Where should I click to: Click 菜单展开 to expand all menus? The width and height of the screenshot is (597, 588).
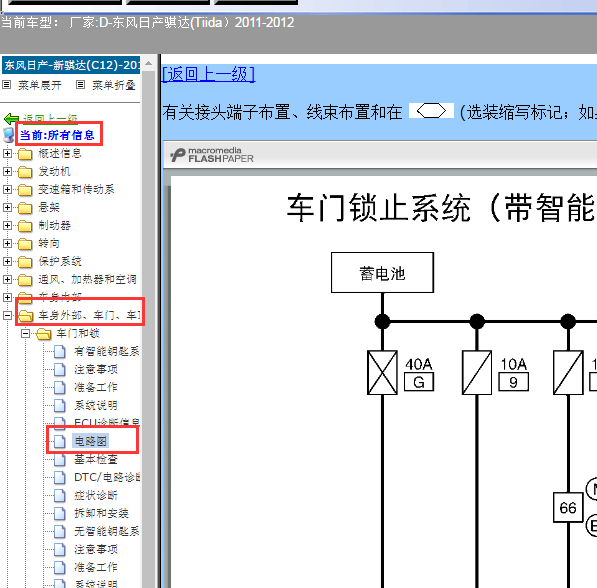tap(40, 85)
